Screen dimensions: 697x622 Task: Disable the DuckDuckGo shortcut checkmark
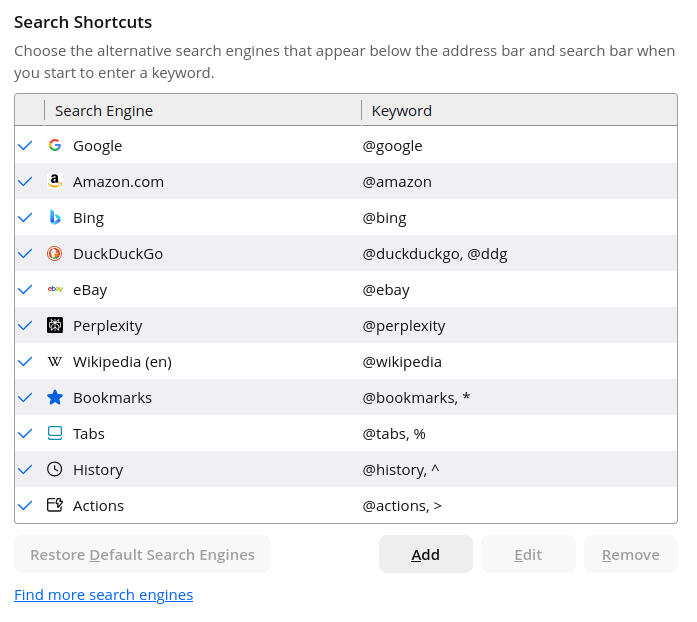pyautogui.click(x=25, y=254)
